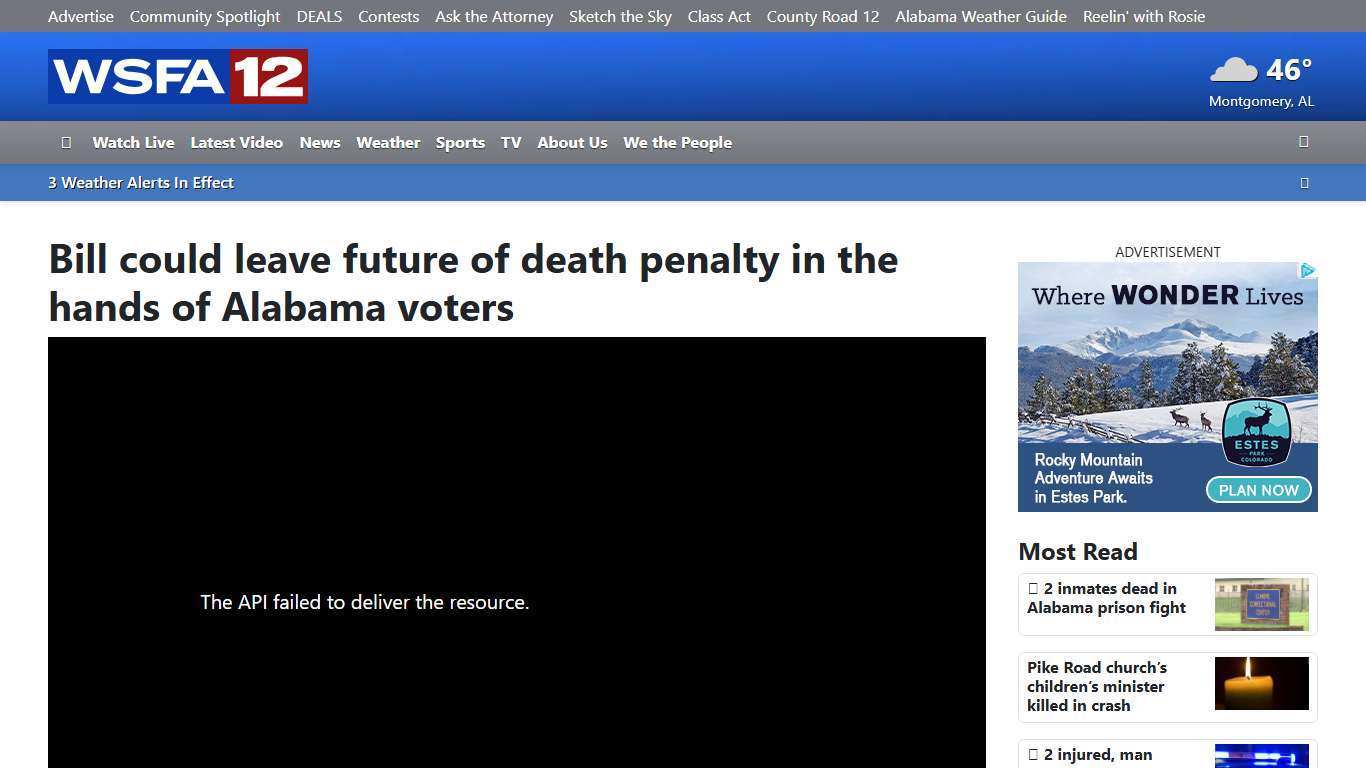The width and height of the screenshot is (1366, 768).
Task: Open the News section dropdown in the navbar
Action: [319, 142]
